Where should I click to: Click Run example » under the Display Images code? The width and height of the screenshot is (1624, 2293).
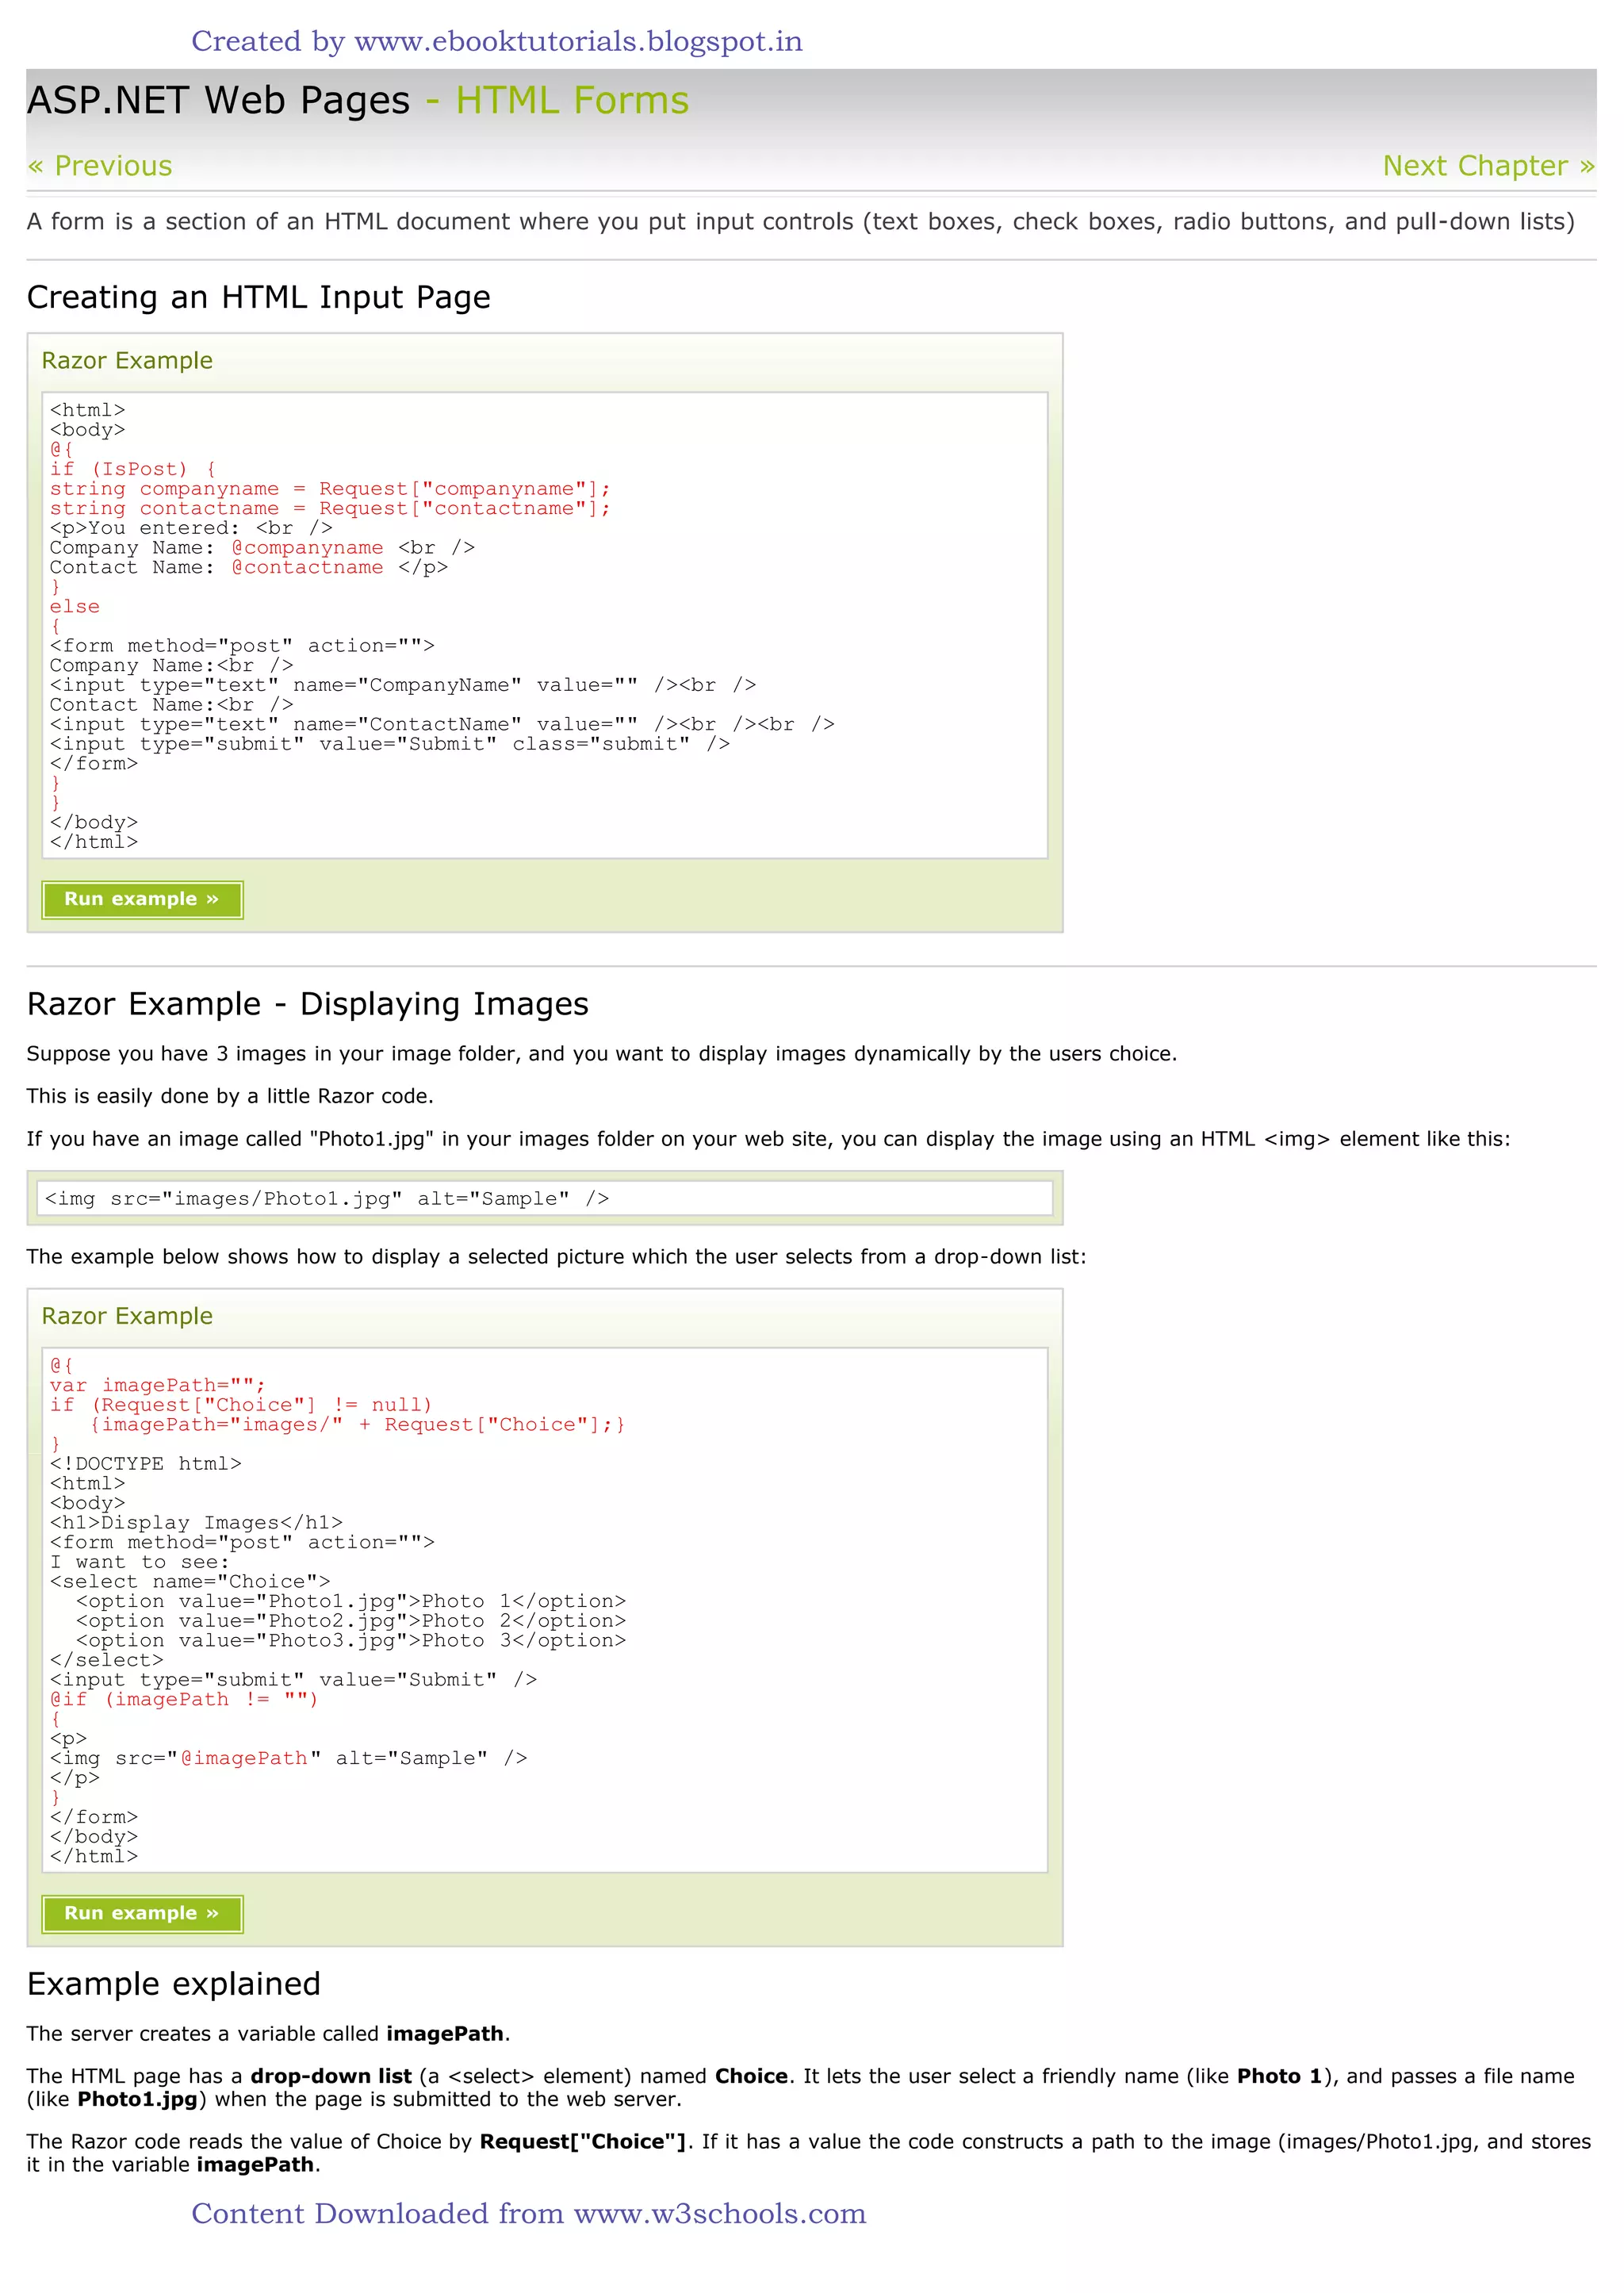tap(142, 1913)
